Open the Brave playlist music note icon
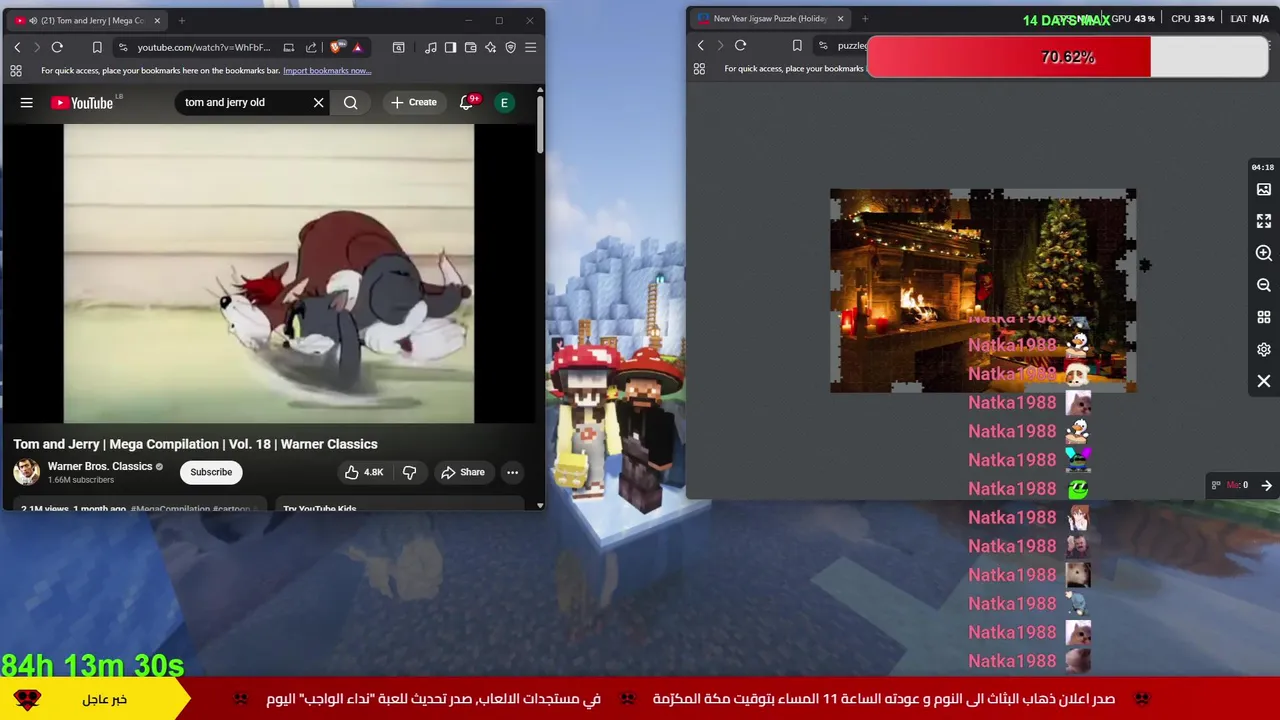The height and width of the screenshot is (720, 1280). click(431, 47)
